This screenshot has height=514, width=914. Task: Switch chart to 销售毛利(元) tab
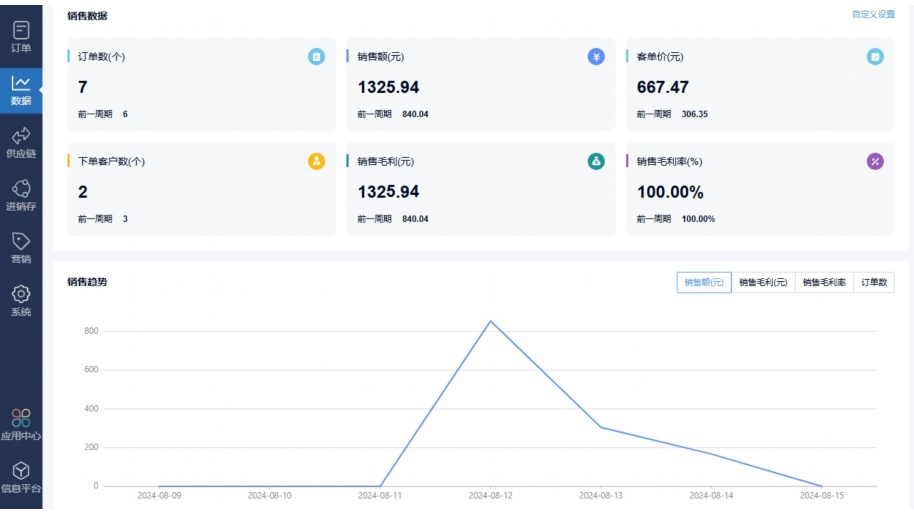(763, 283)
